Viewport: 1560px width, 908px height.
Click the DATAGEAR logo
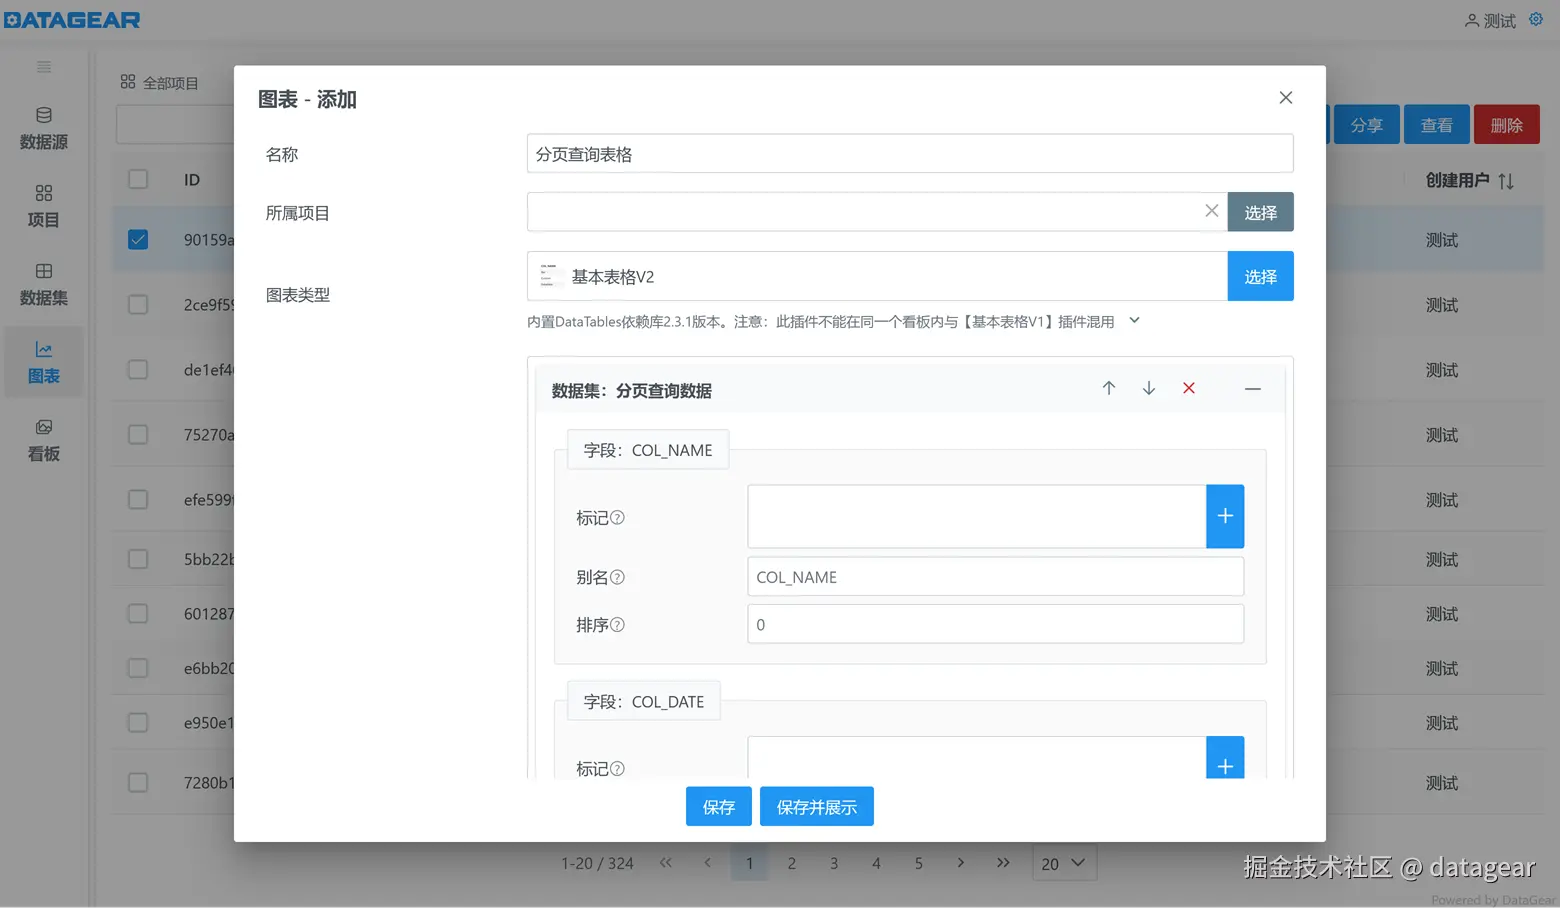click(72, 20)
